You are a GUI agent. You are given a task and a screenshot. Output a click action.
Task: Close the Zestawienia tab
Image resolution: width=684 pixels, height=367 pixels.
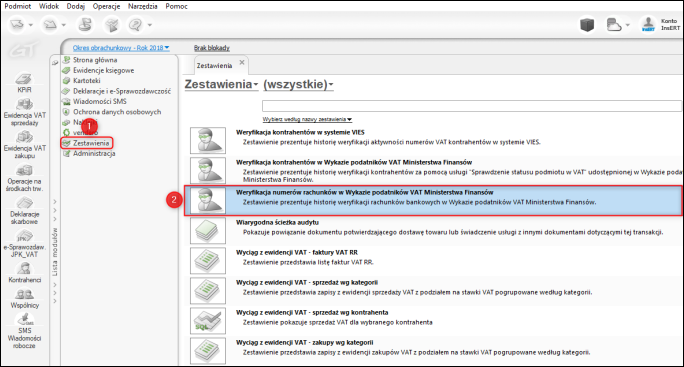pyautogui.click(x=242, y=62)
